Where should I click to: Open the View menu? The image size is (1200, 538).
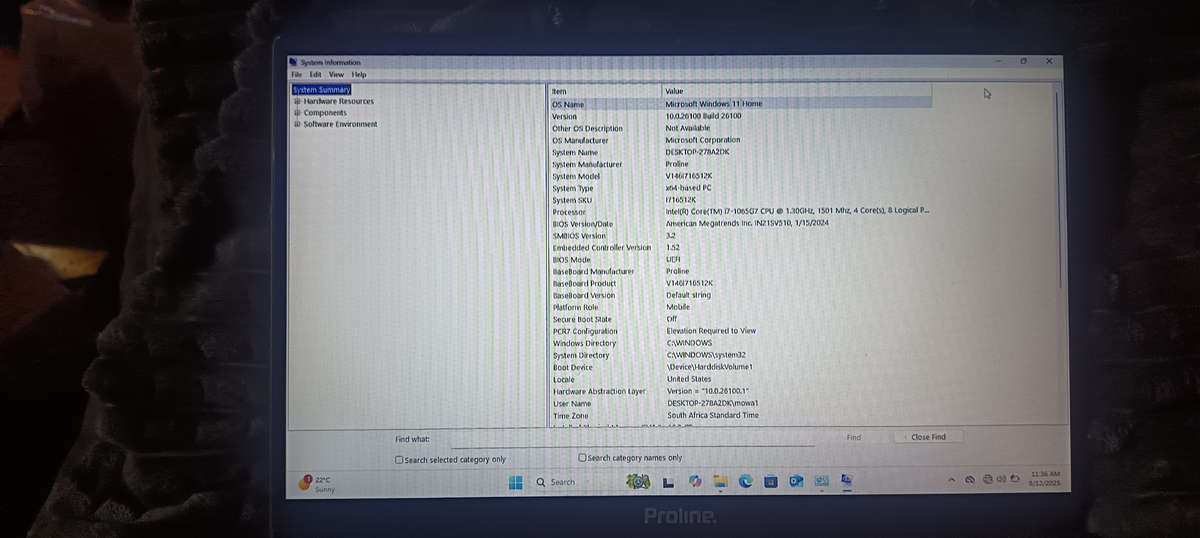pos(336,74)
